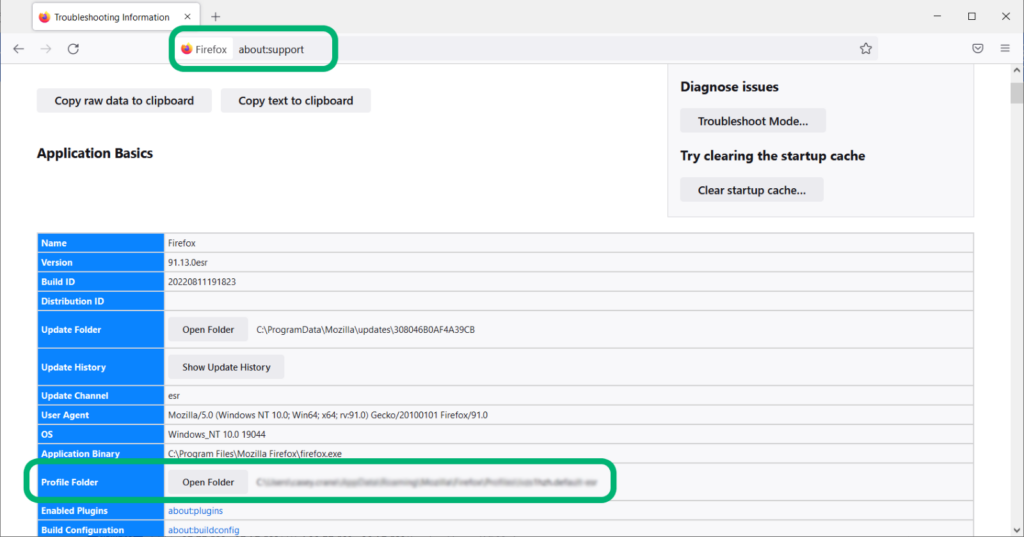Open Folder for Update Folder row
This screenshot has height=537, width=1024.
point(208,329)
